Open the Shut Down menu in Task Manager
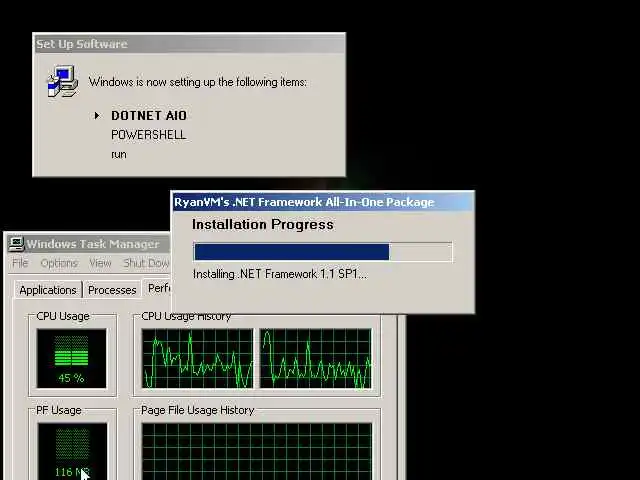Viewport: 640px width, 480px height. 147,263
